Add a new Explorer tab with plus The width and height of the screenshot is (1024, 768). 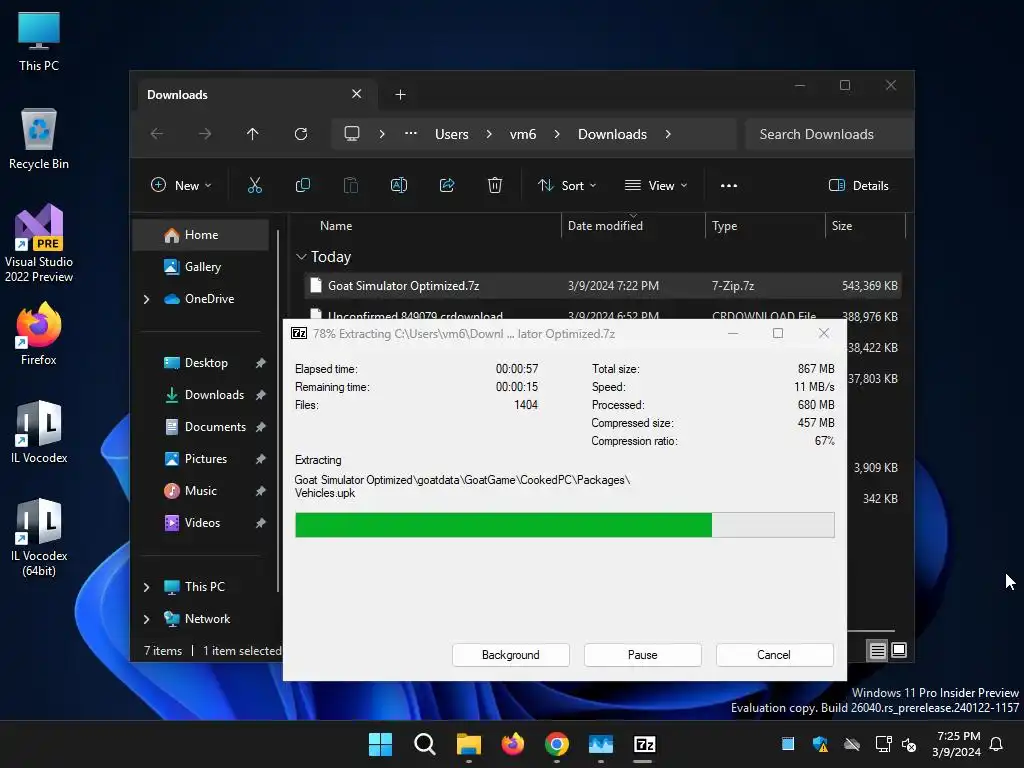(x=400, y=95)
